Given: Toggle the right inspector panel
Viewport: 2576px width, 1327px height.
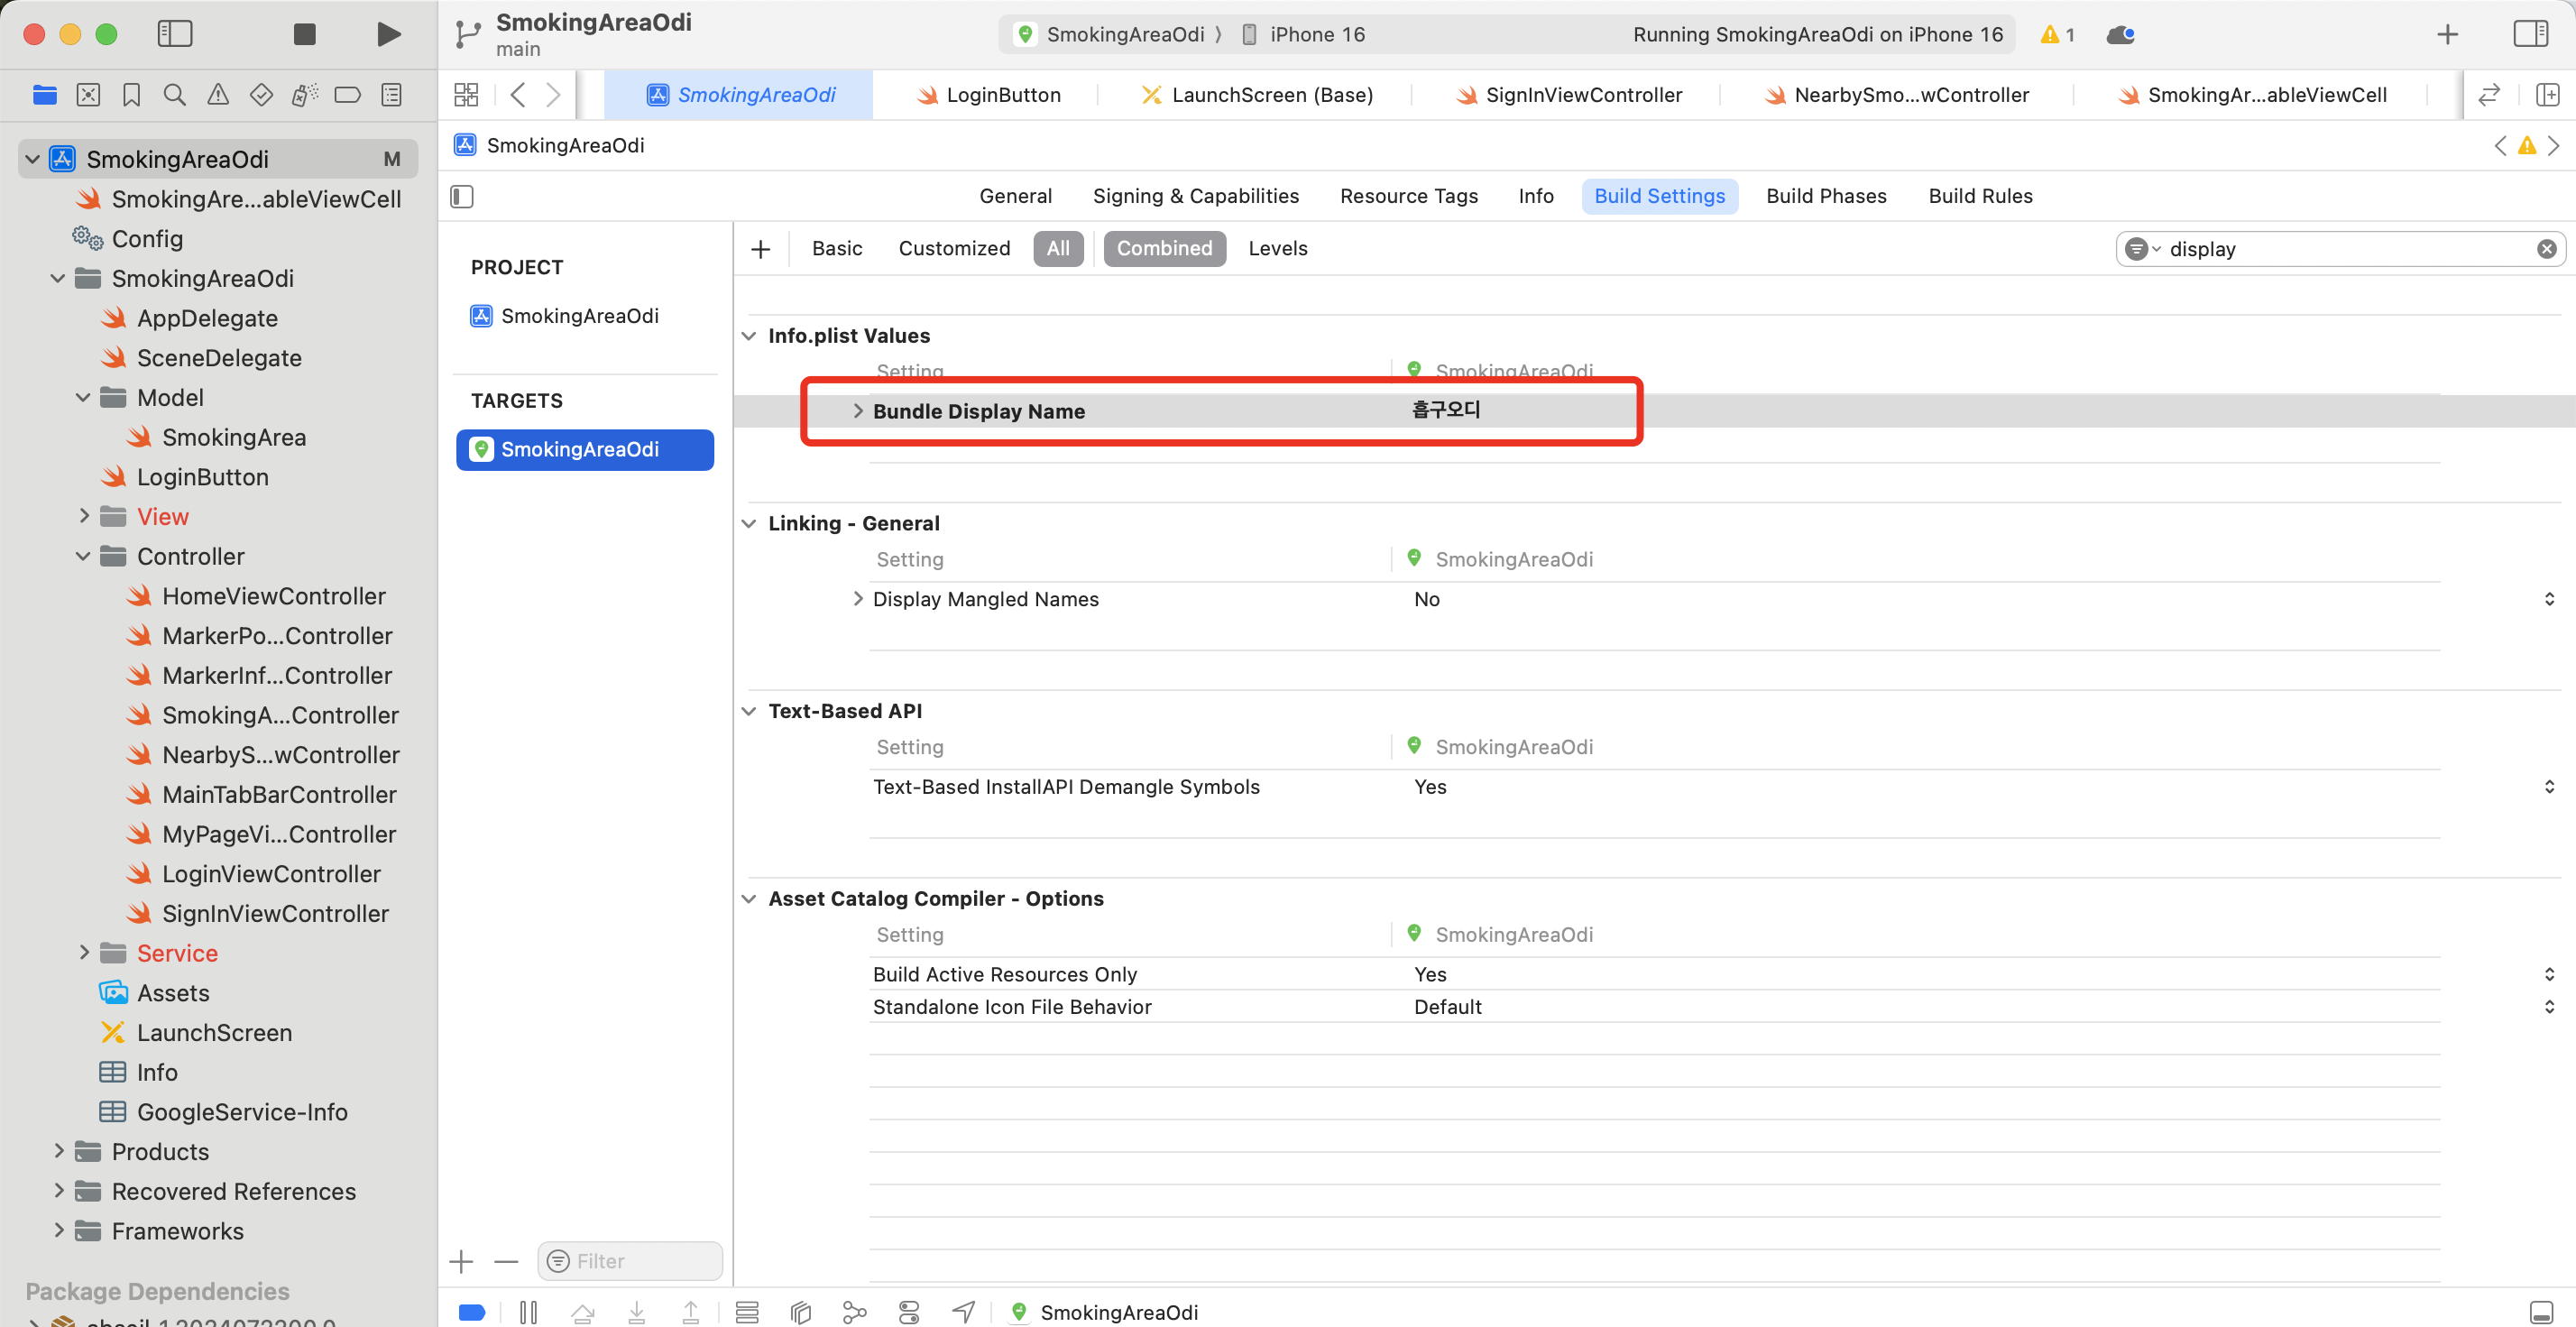Looking at the screenshot, I should tap(2529, 34).
